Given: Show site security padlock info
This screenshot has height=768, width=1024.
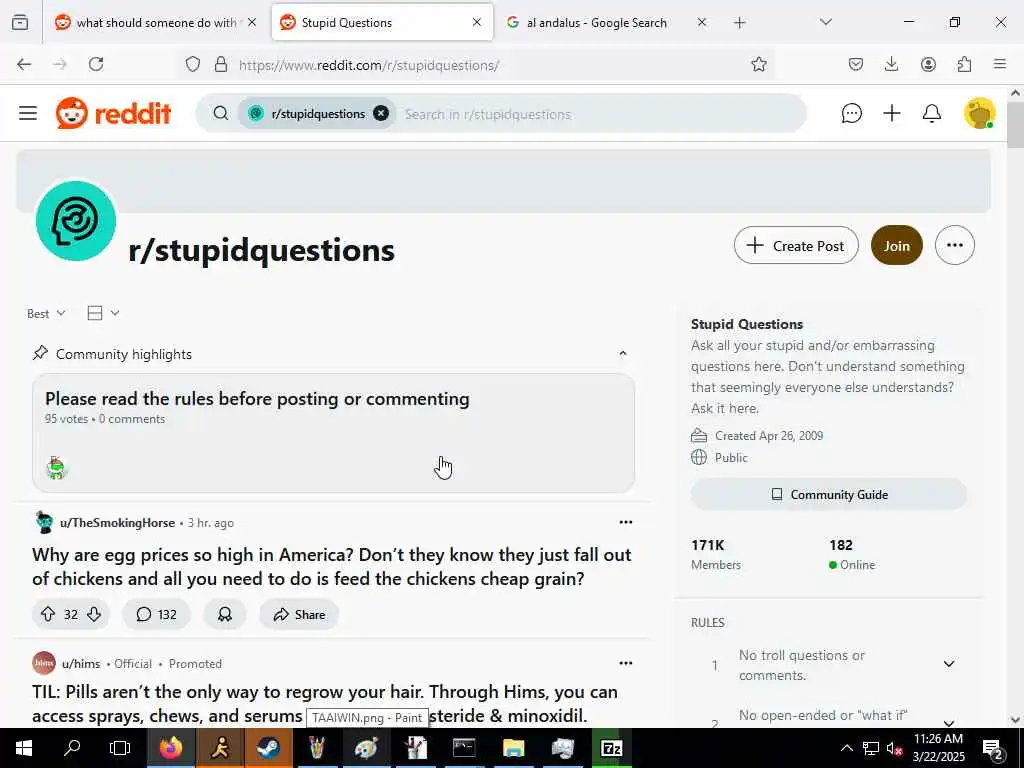Looking at the screenshot, I should click(x=221, y=64).
